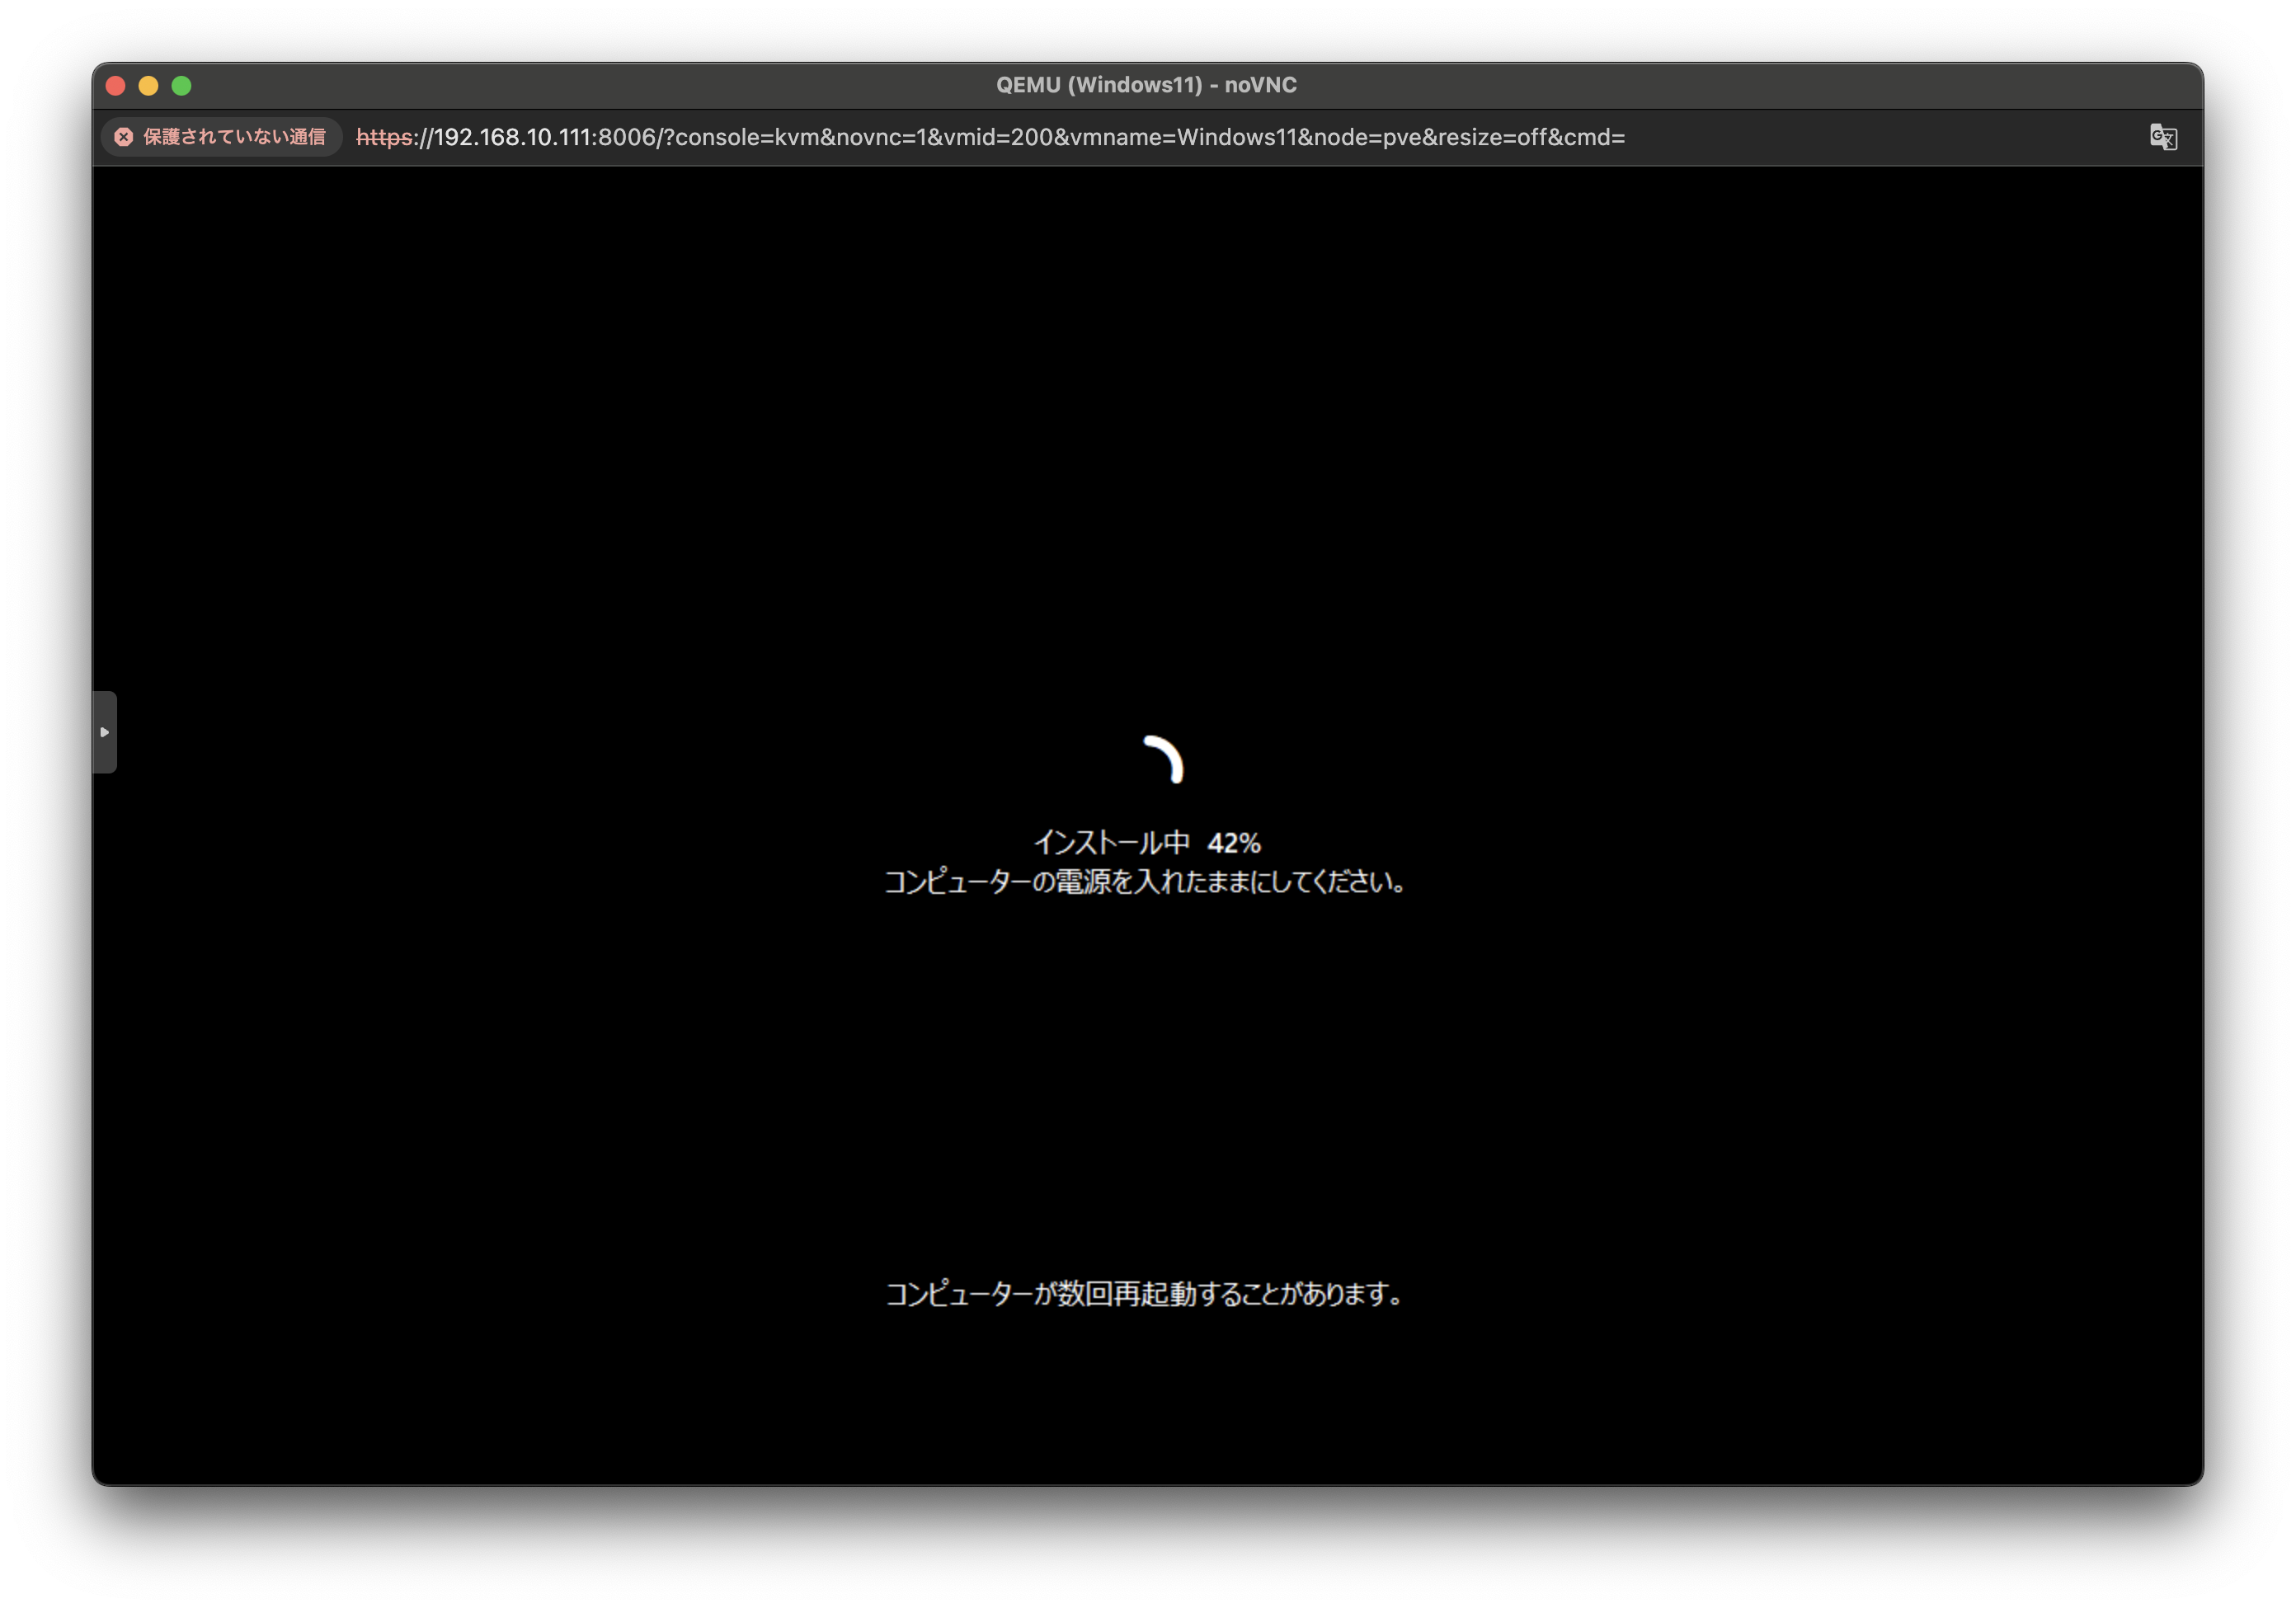Click the 192.168.10.111 address in the URL
The image size is (2296, 1608).
pos(513,137)
